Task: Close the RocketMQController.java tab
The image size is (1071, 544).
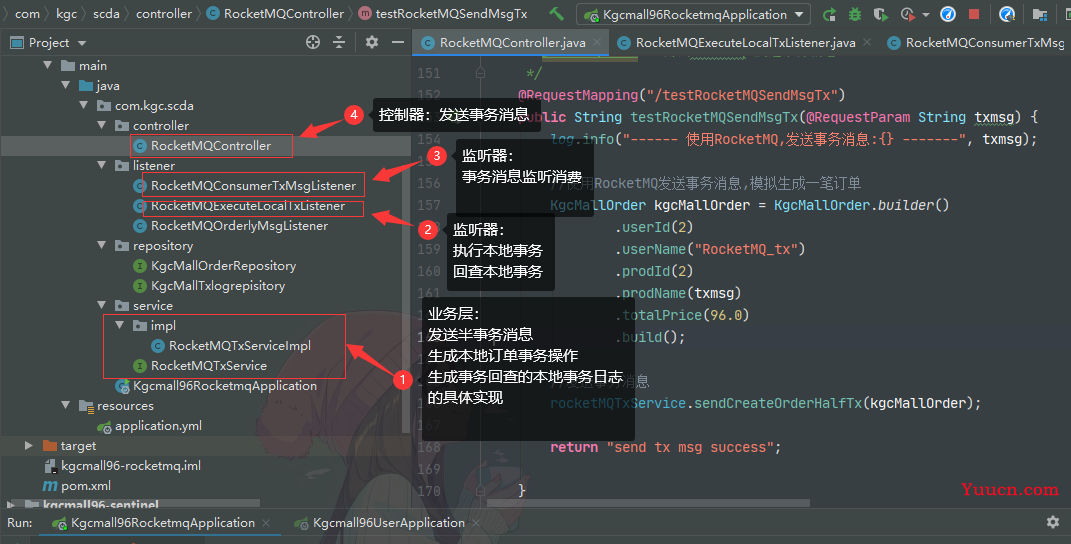Action: pos(597,42)
